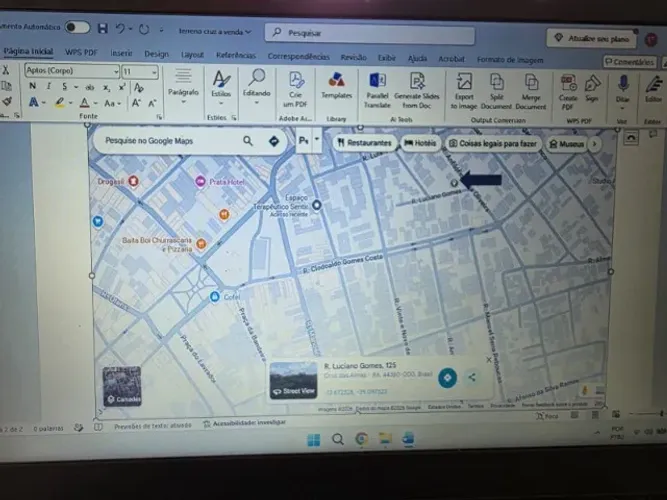667x500 pixels.
Task: Open the Ajuda tab
Action: 417,59
